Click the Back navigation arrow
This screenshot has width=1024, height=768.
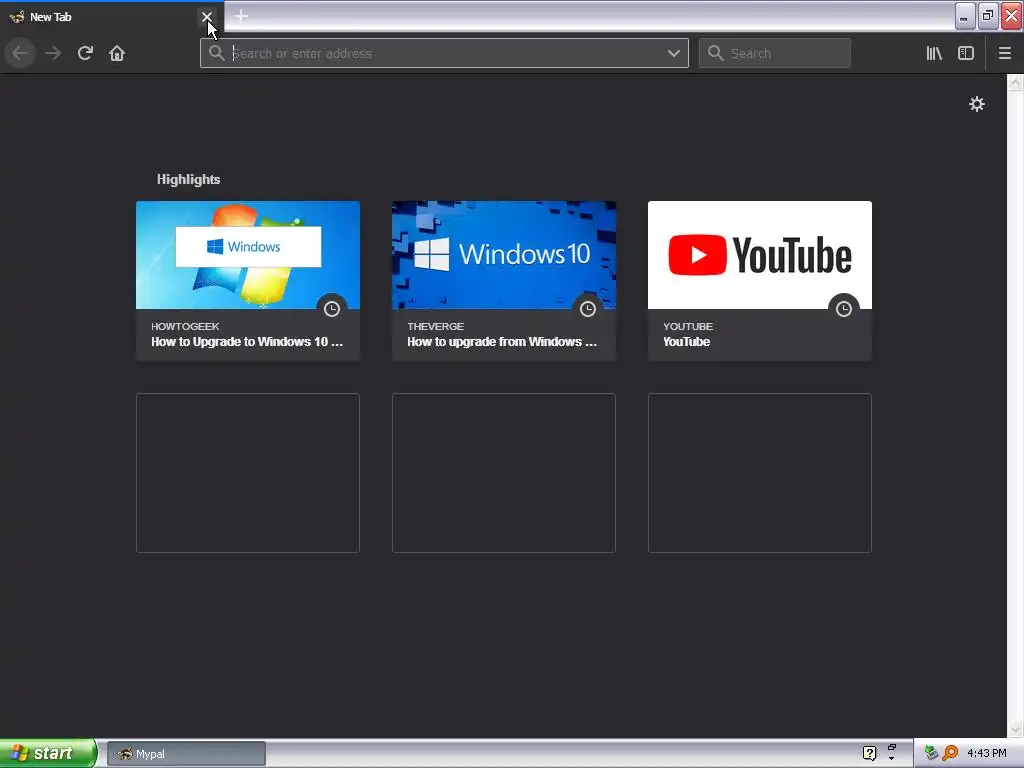click(20, 53)
